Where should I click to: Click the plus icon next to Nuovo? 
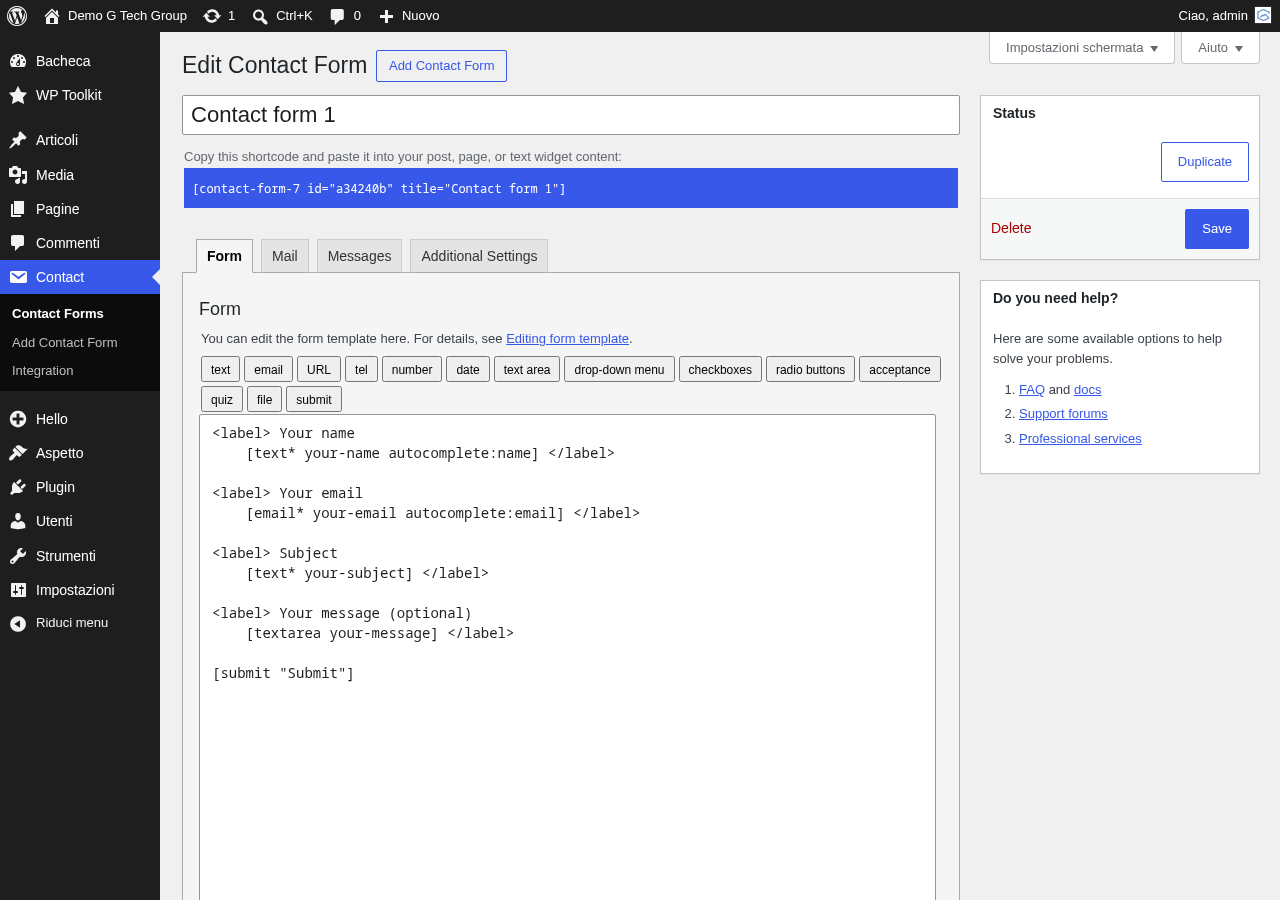[386, 16]
